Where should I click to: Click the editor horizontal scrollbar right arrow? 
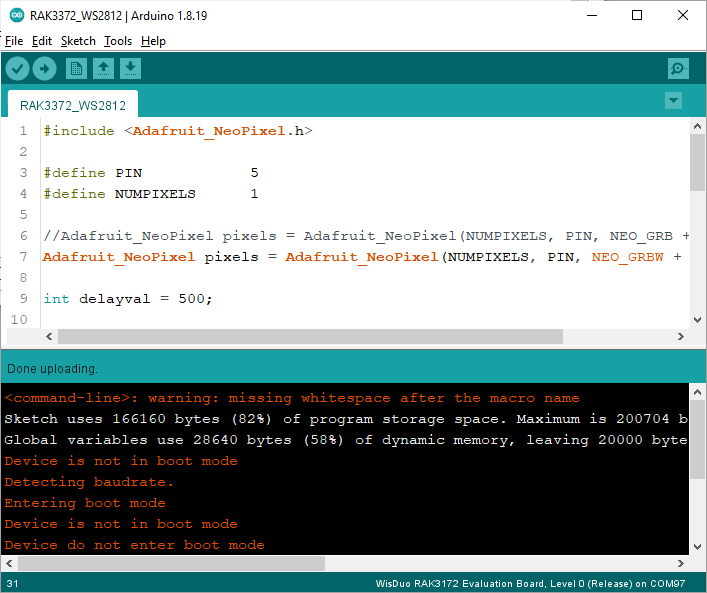pos(679,336)
